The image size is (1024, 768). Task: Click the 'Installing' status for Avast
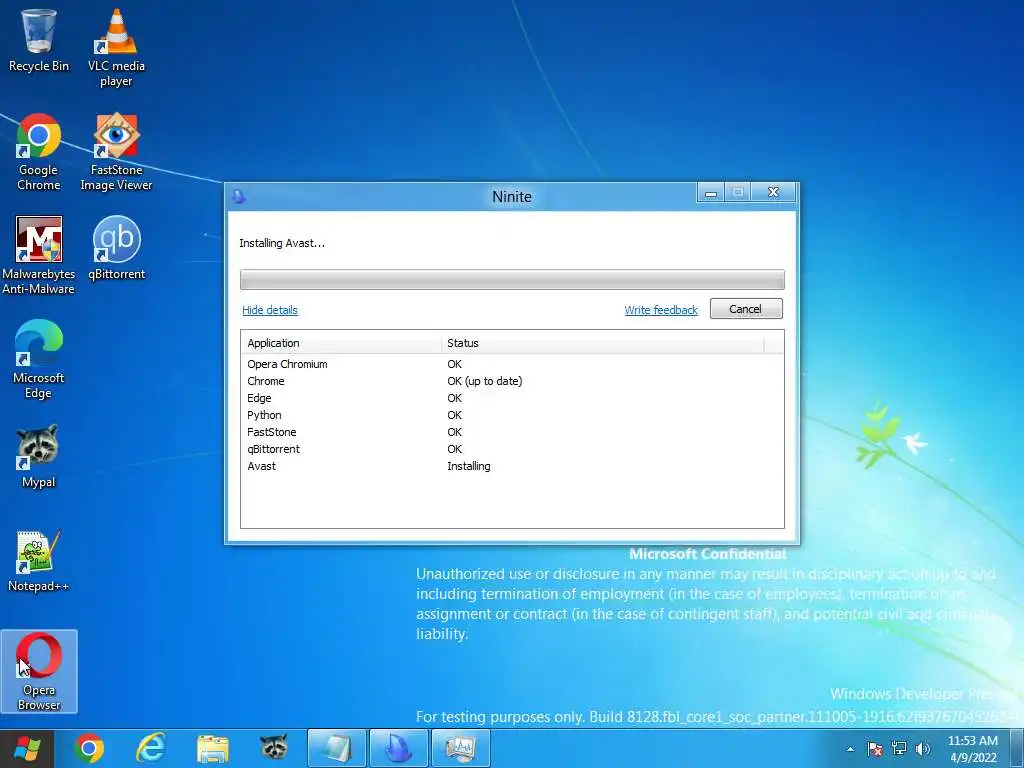coord(469,466)
